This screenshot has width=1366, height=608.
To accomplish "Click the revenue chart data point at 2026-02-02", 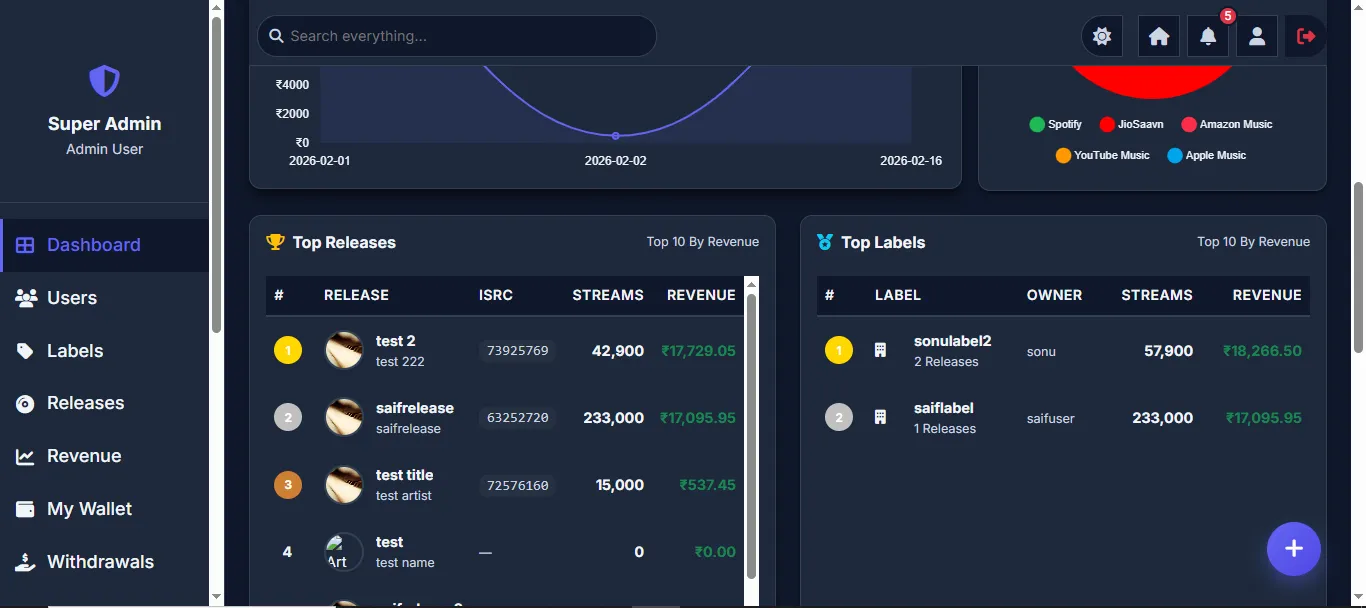I will point(615,136).
